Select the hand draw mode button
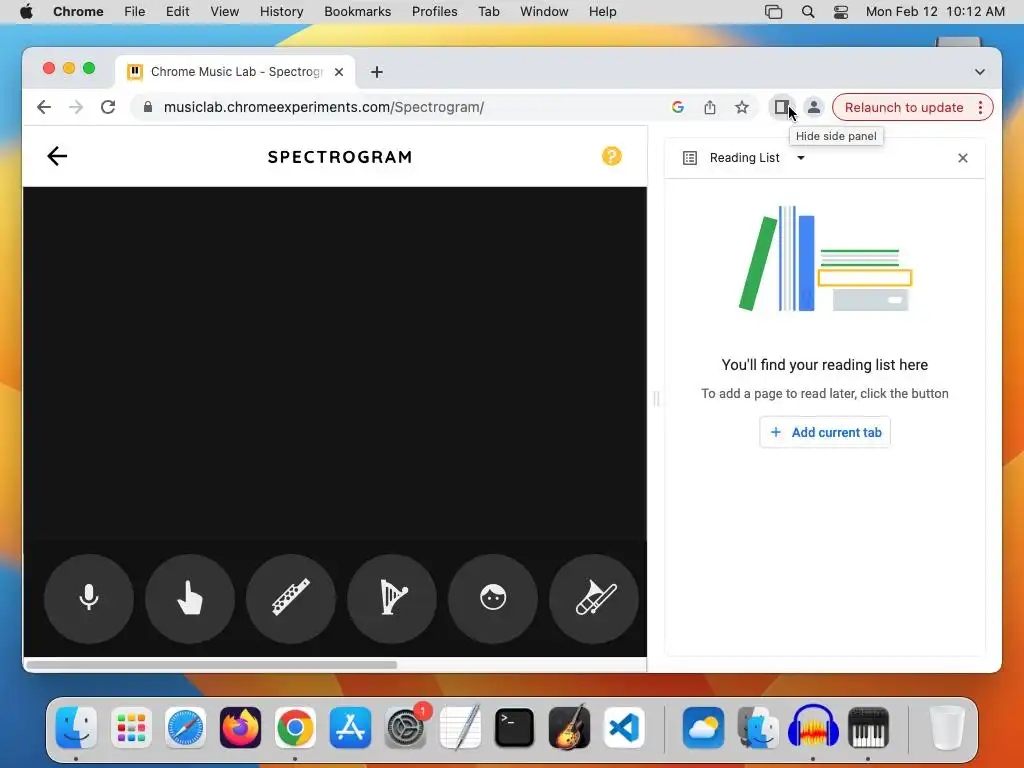 pyautogui.click(x=189, y=598)
